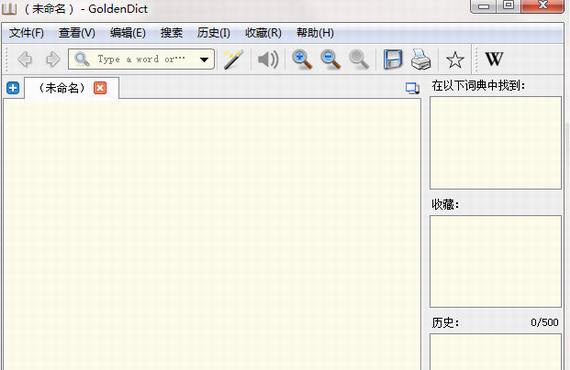Open the 编辑(E) menu

[x=128, y=33]
